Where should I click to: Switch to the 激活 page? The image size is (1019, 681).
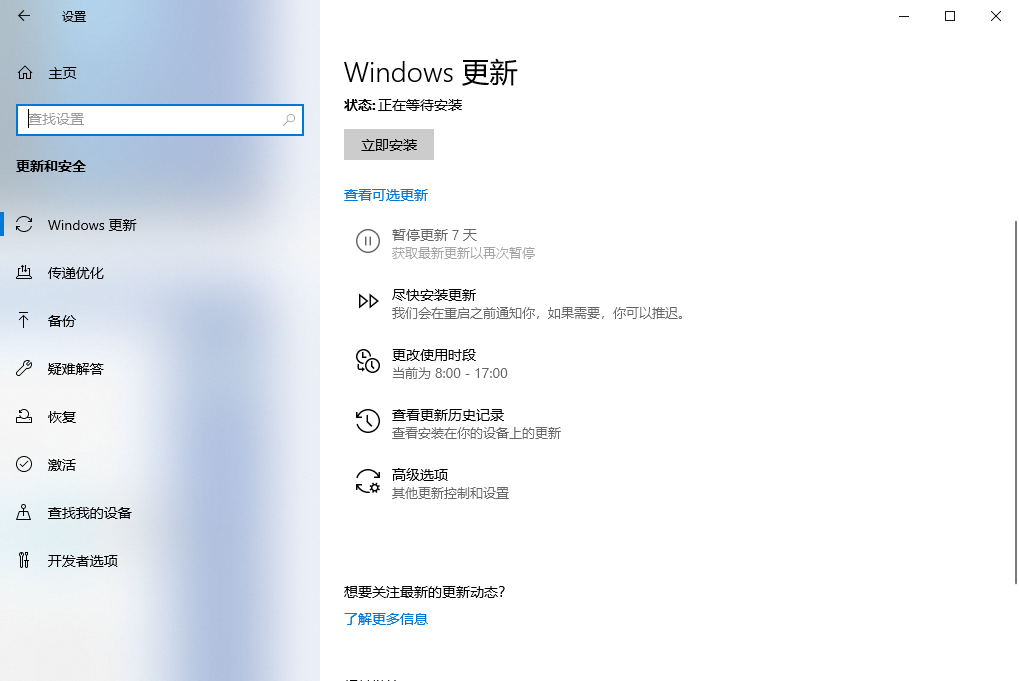[60, 464]
